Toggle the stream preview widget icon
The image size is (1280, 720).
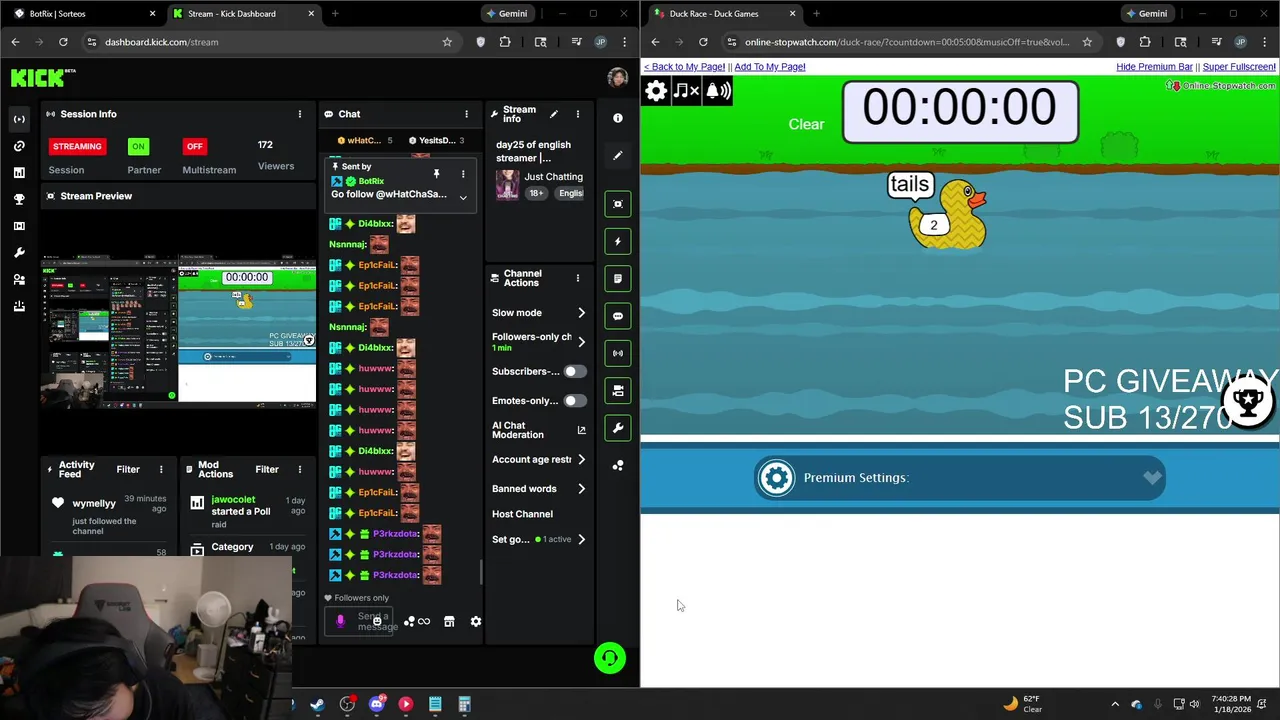click(618, 204)
